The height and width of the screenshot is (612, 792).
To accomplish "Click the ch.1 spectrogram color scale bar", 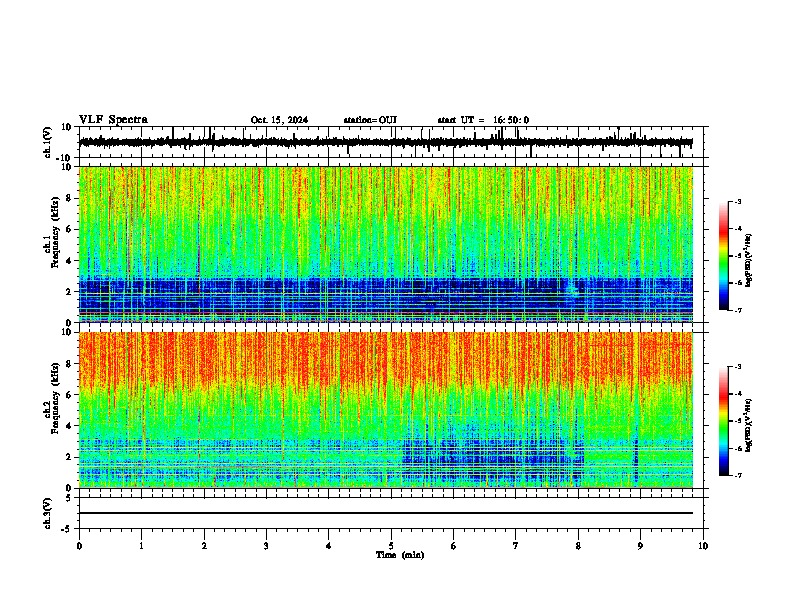I will click(723, 256).
